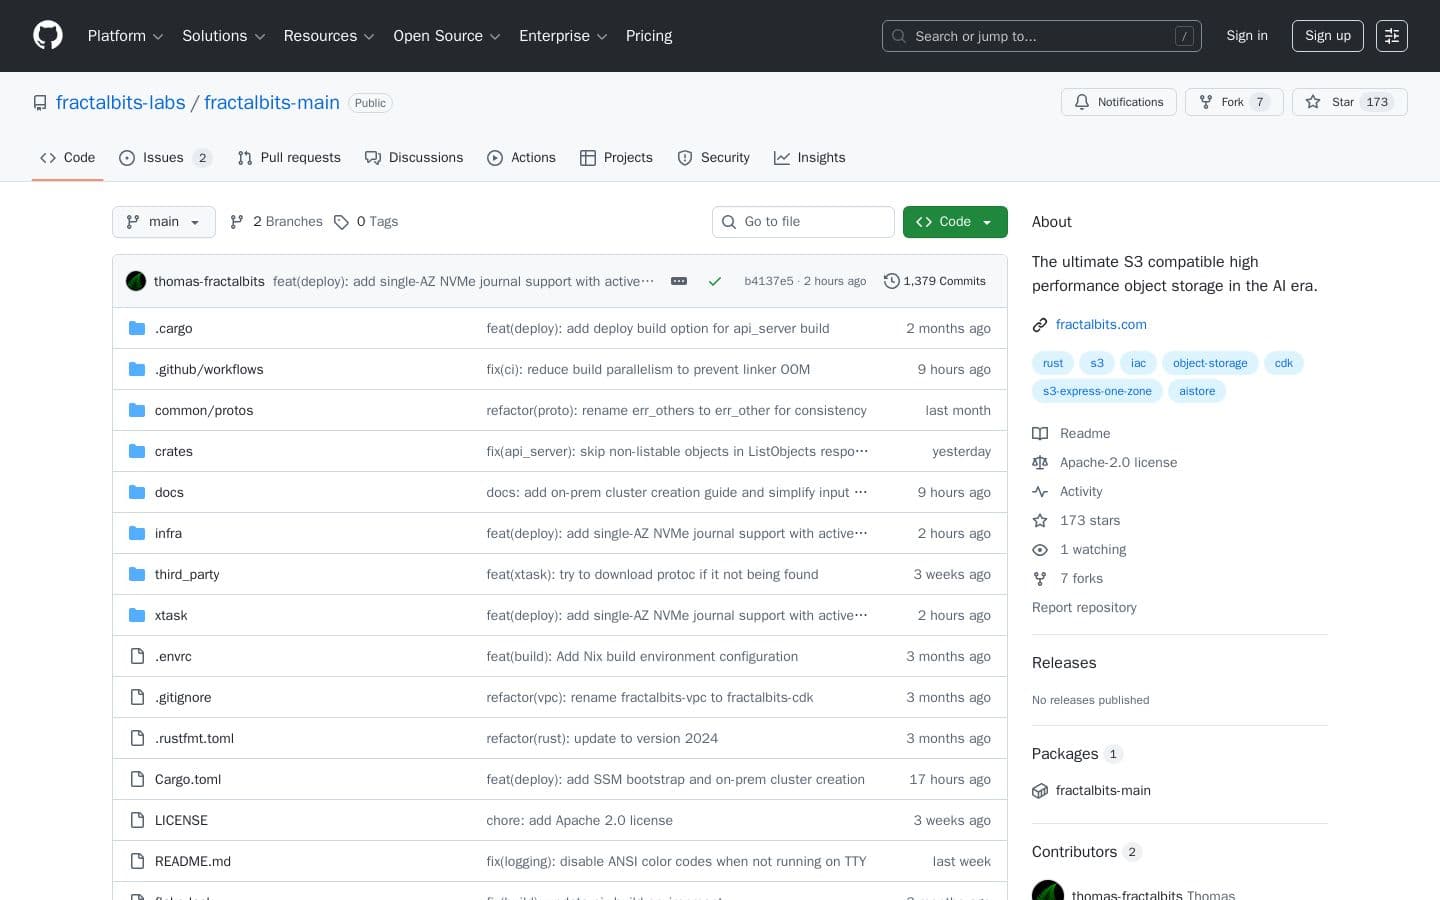Select the rust topic tag
The image size is (1440, 900).
(x=1053, y=363)
